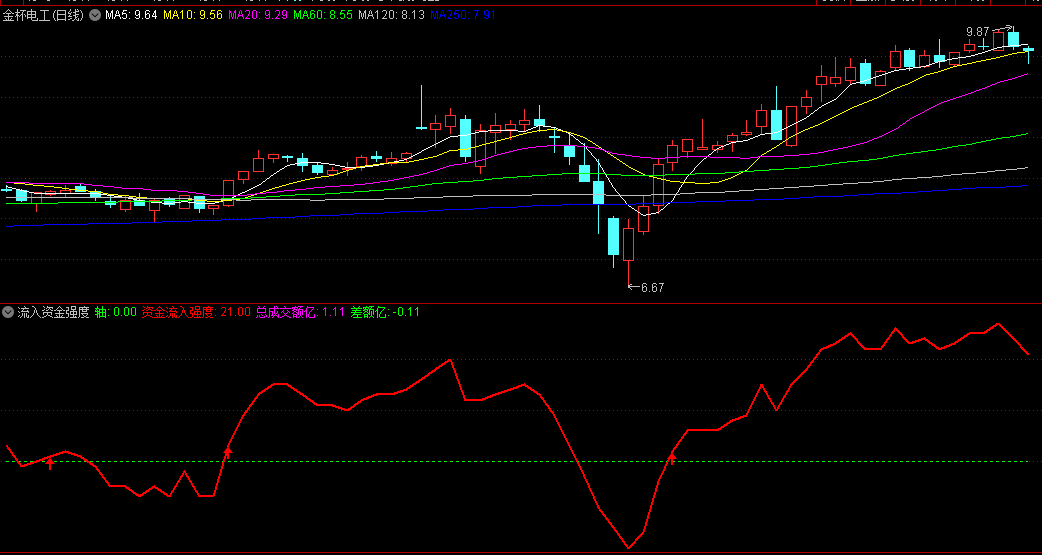Click the 金杯电工(日线) chart title
Viewport: 1042px width, 555px height.
pos(43,15)
